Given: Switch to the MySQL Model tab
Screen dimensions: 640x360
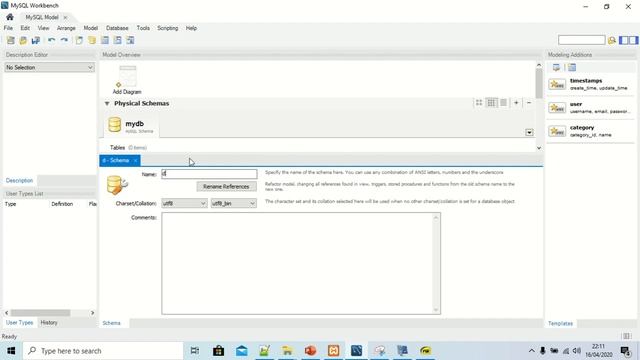Looking at the screenshot, I should tap(42, 17).
